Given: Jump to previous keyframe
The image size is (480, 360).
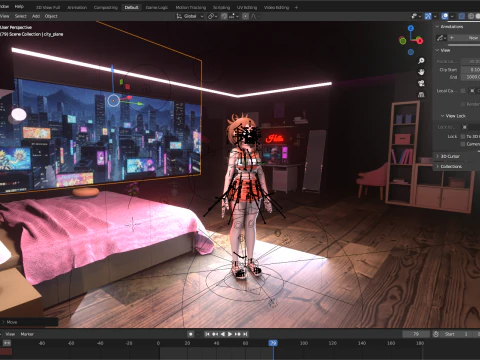Looking at the screenshot, I should point(215,334).
